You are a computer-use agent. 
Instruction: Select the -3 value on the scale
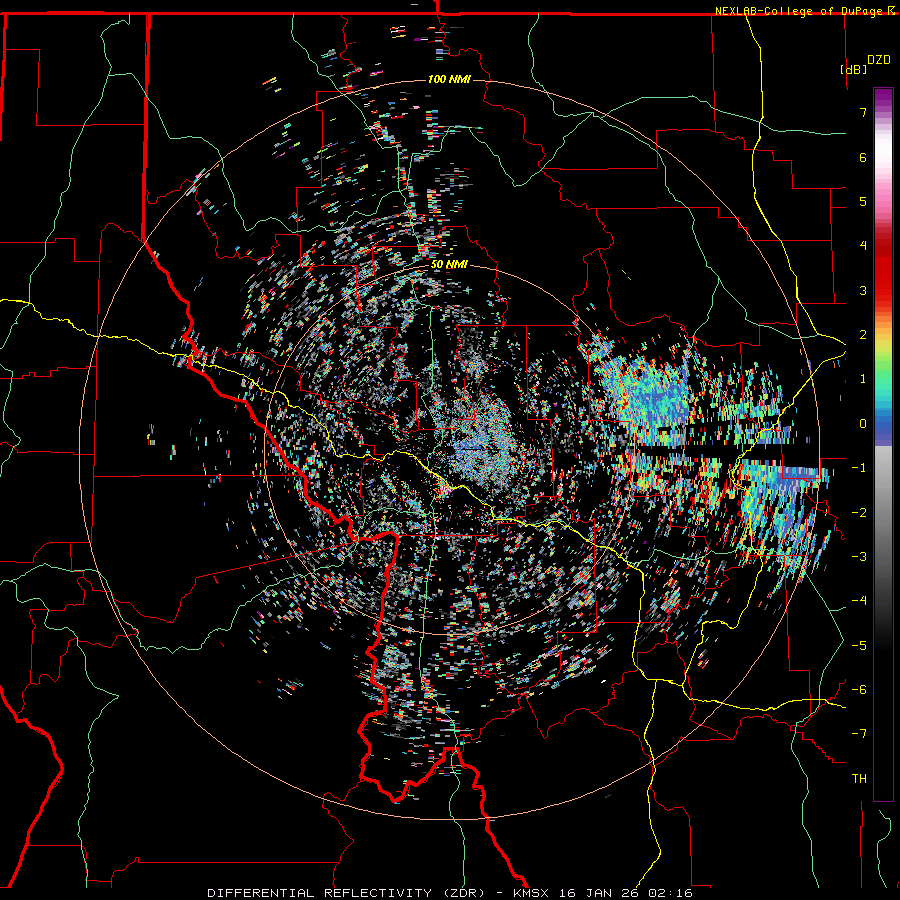point(859,557)
